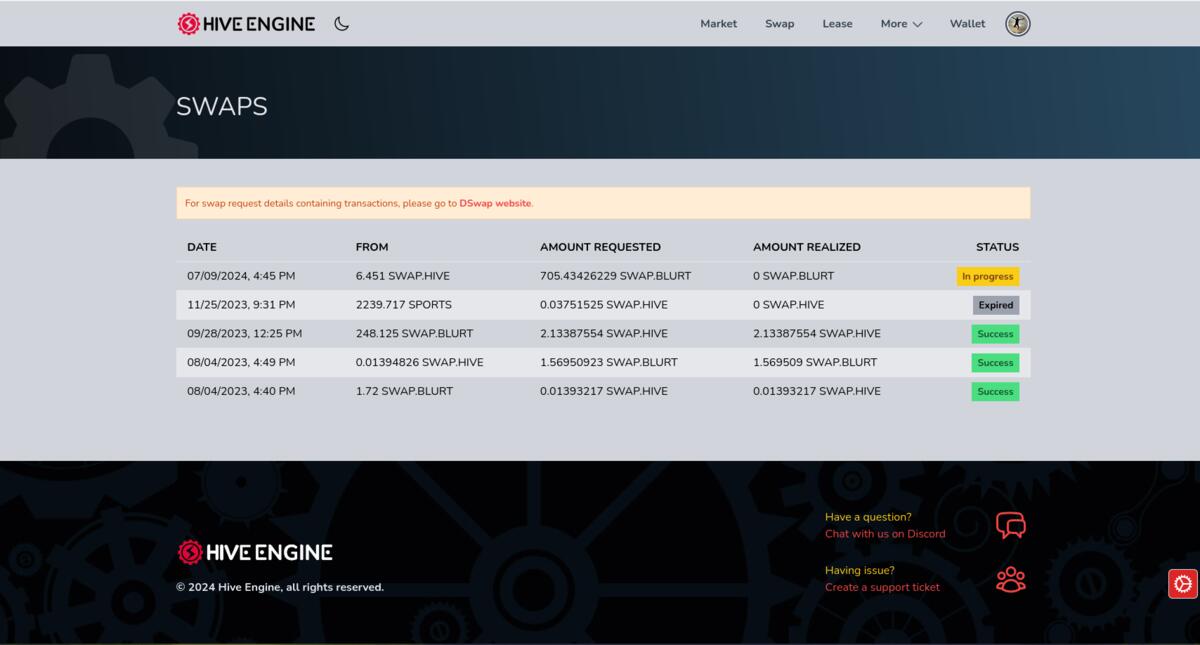The width and height of the screenshot is (1200, 645).
Task: Click the AMOUNT REALIZED column header
Action: click(x=806, y=247)
